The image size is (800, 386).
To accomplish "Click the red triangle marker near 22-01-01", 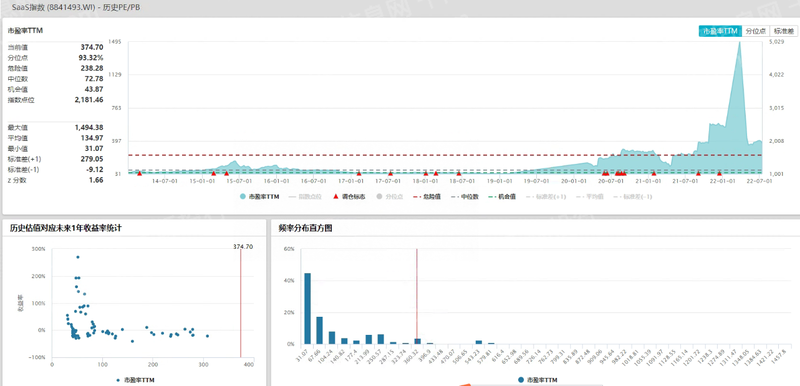I will 719,173.
